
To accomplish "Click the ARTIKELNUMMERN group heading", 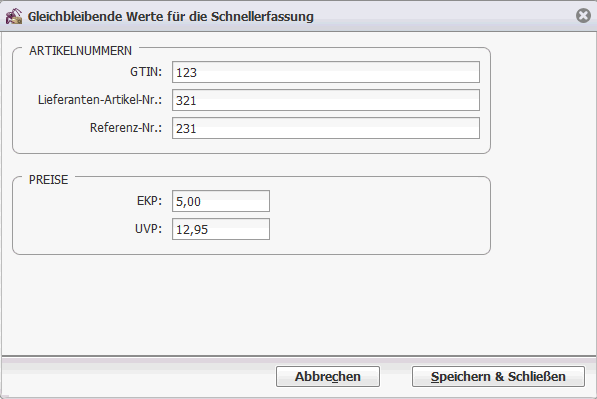I will [x=80, y=51].
